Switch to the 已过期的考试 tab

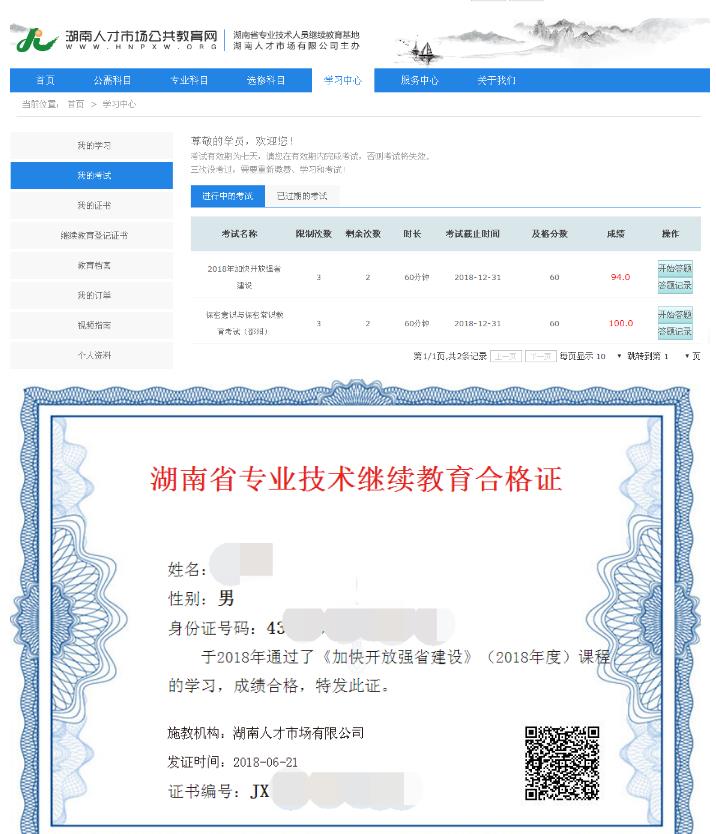[x=302, y=196]
